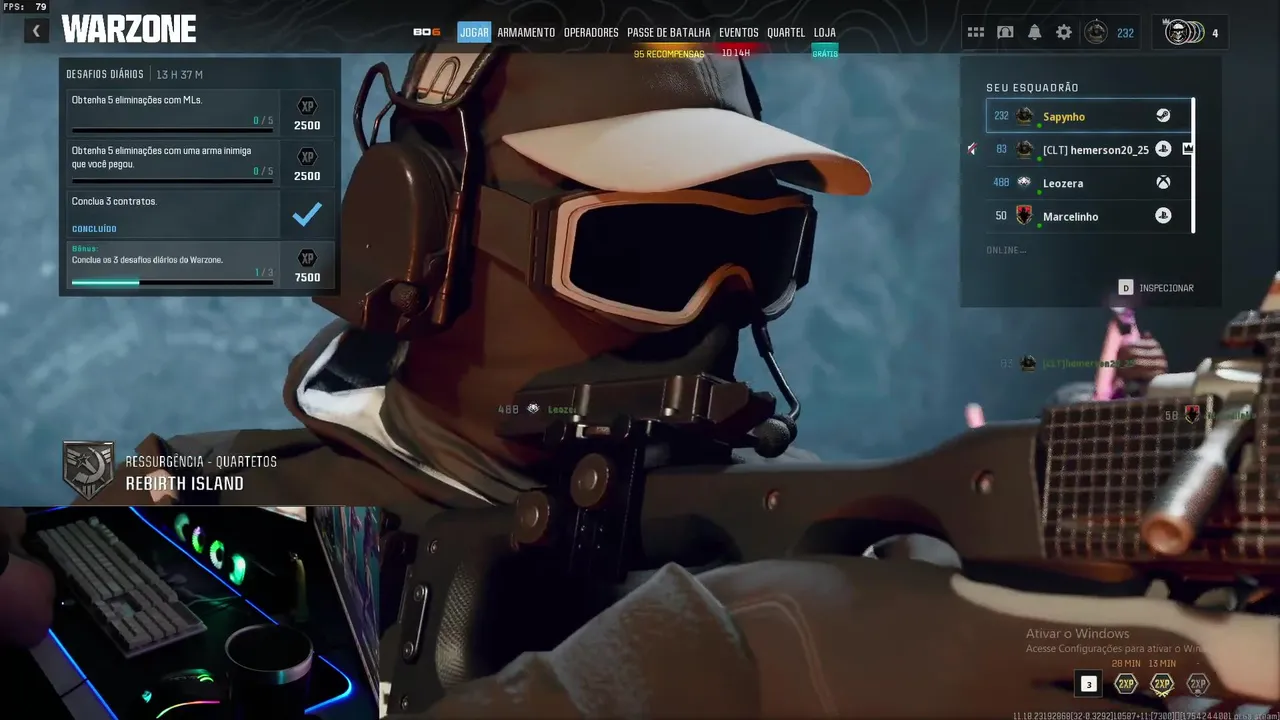This screenshot has height=720, width=1280.
Task: Click XP icon for the MLs challenge
Action: [x=307, y=106]
